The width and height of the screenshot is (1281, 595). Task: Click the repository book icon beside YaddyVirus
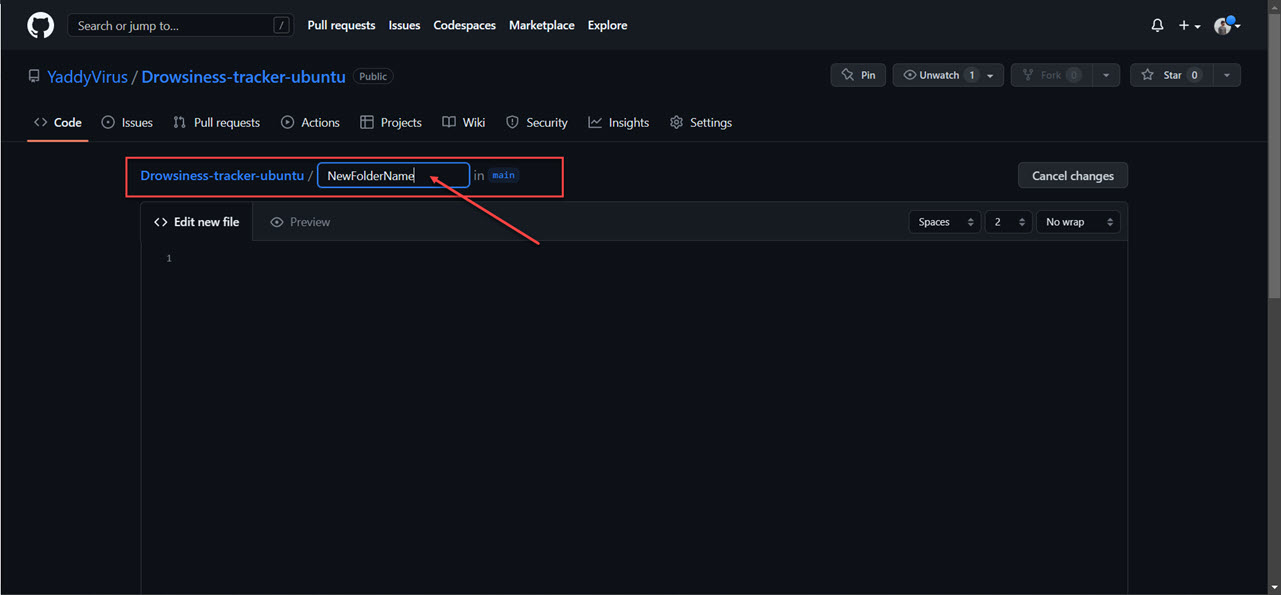pyautogui.click(x=34, y=77)
